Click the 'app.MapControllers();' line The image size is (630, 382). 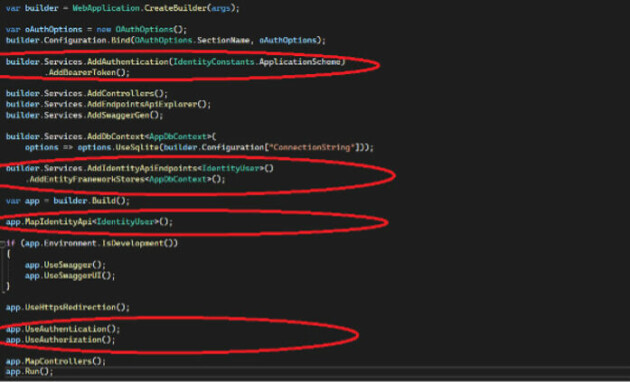56,362
